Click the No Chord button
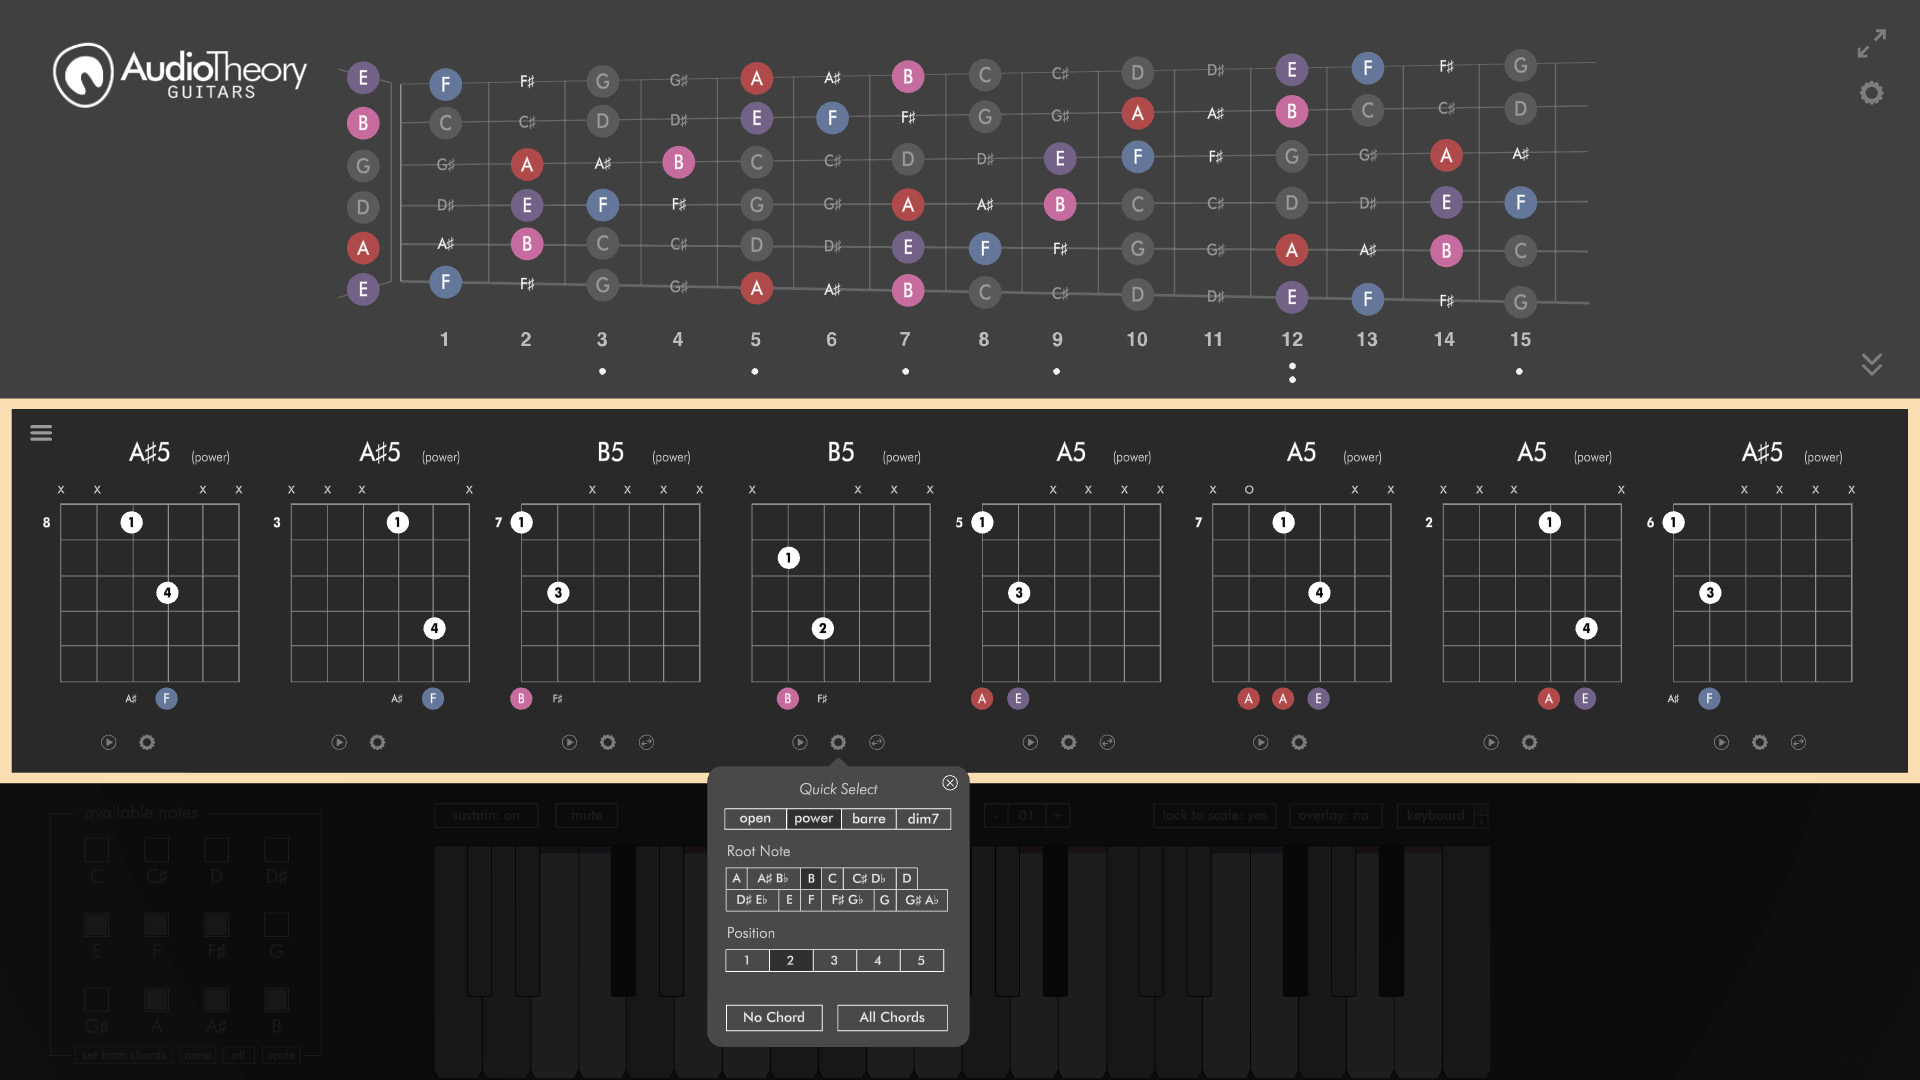Screen dimensions: 1920x1080 774,1017
